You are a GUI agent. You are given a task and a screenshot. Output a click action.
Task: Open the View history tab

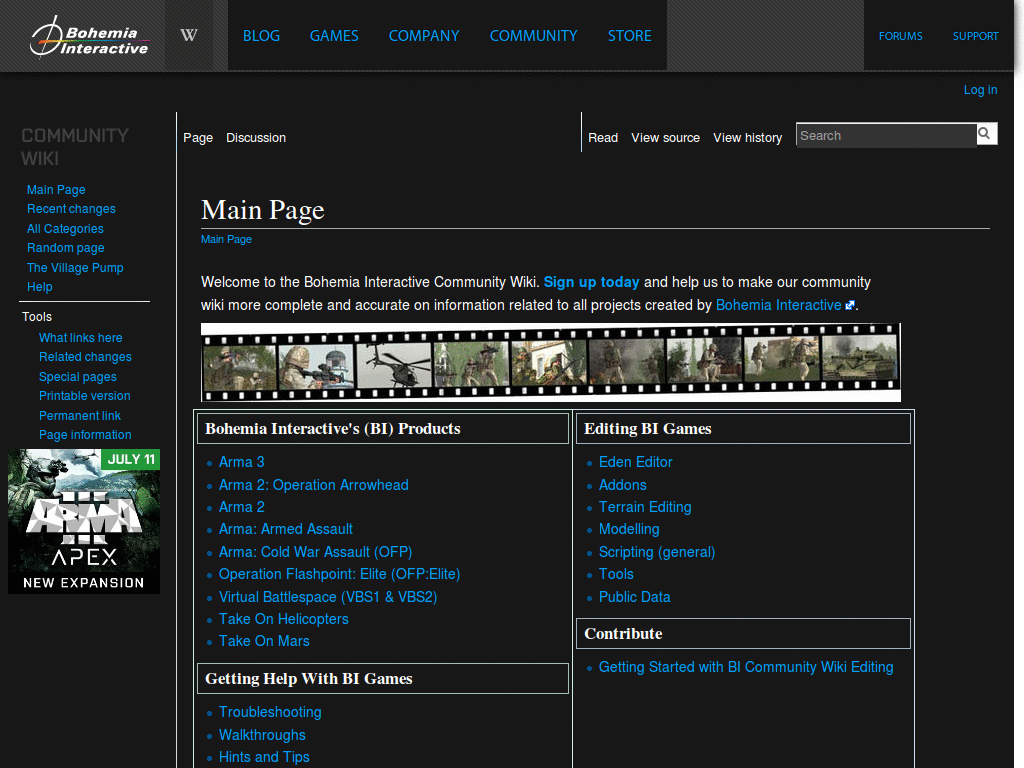(748, 138)
